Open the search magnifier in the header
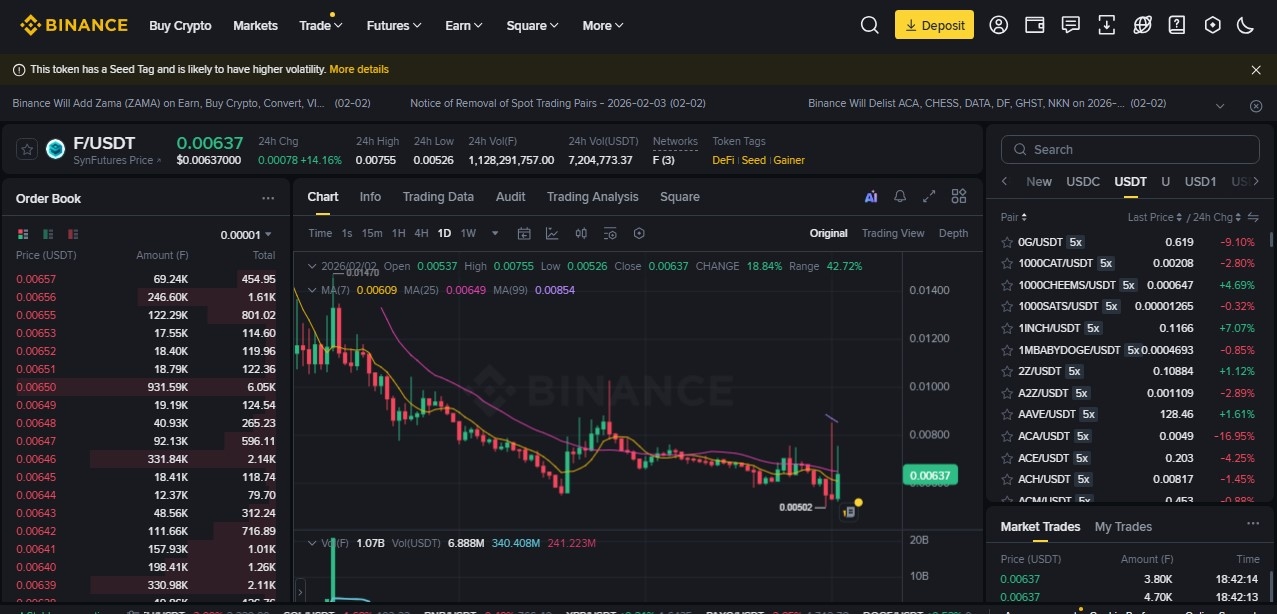 (x=869, y=25)
